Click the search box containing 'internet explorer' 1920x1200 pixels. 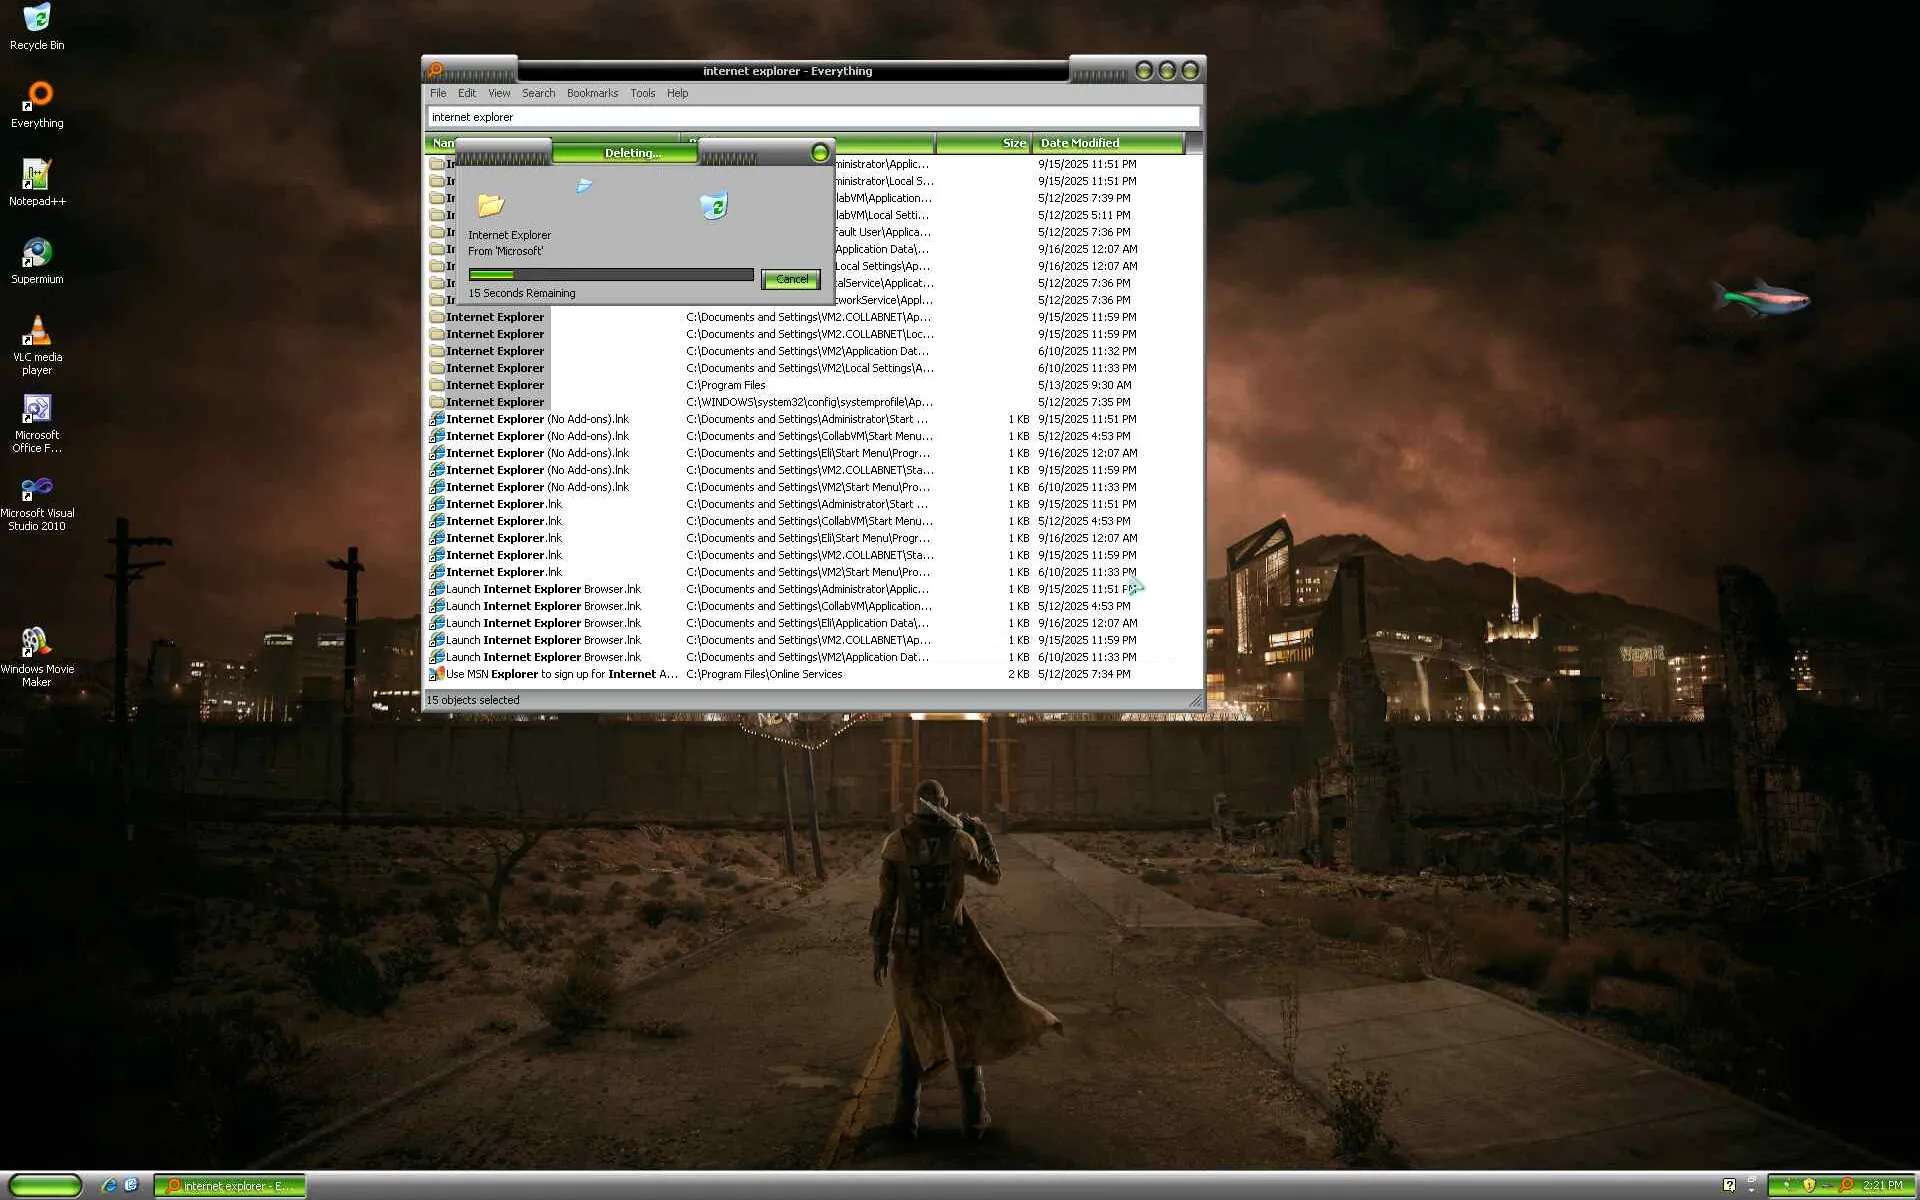[x=812, y=117]
